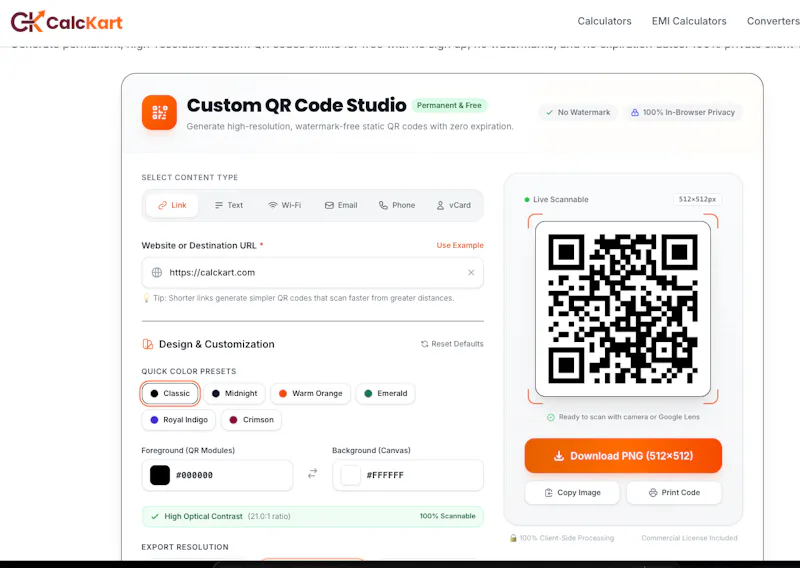This screenshot has height=568, width=800.
Task: Click the Live Scannable status indicator
Action: pos(556,200)
